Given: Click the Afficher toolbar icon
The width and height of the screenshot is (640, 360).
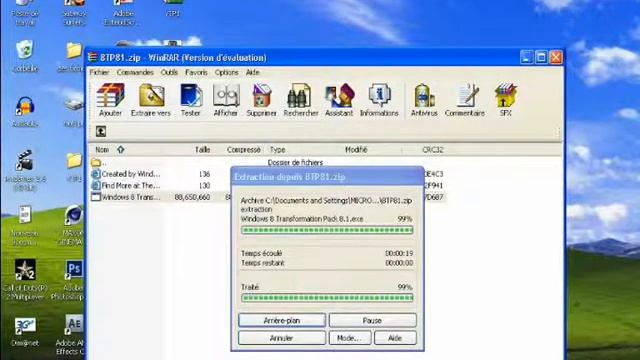Looking at the screenshot, I should 226,100.
